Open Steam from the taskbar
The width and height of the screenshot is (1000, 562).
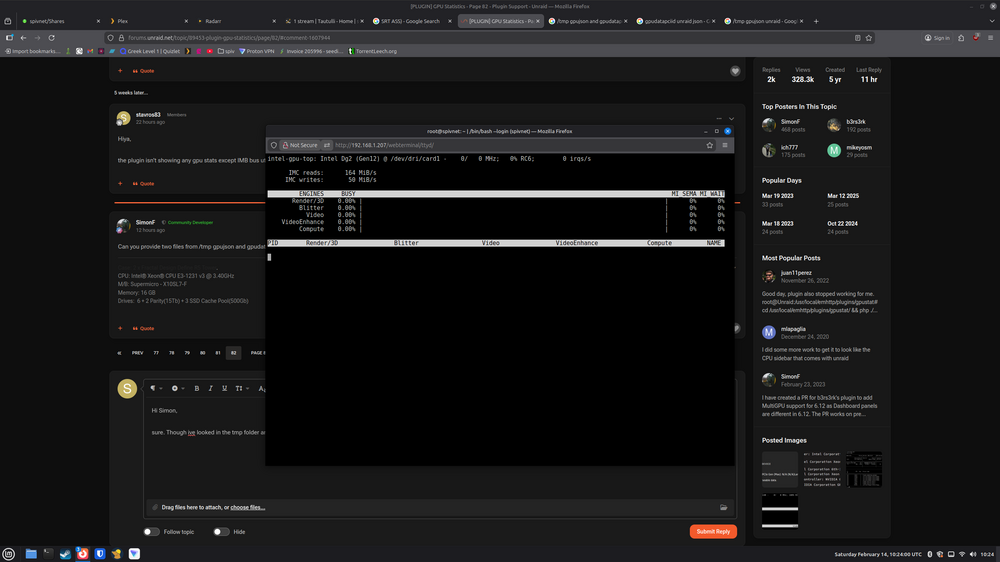pyautogui.click(x=65, y=554)
